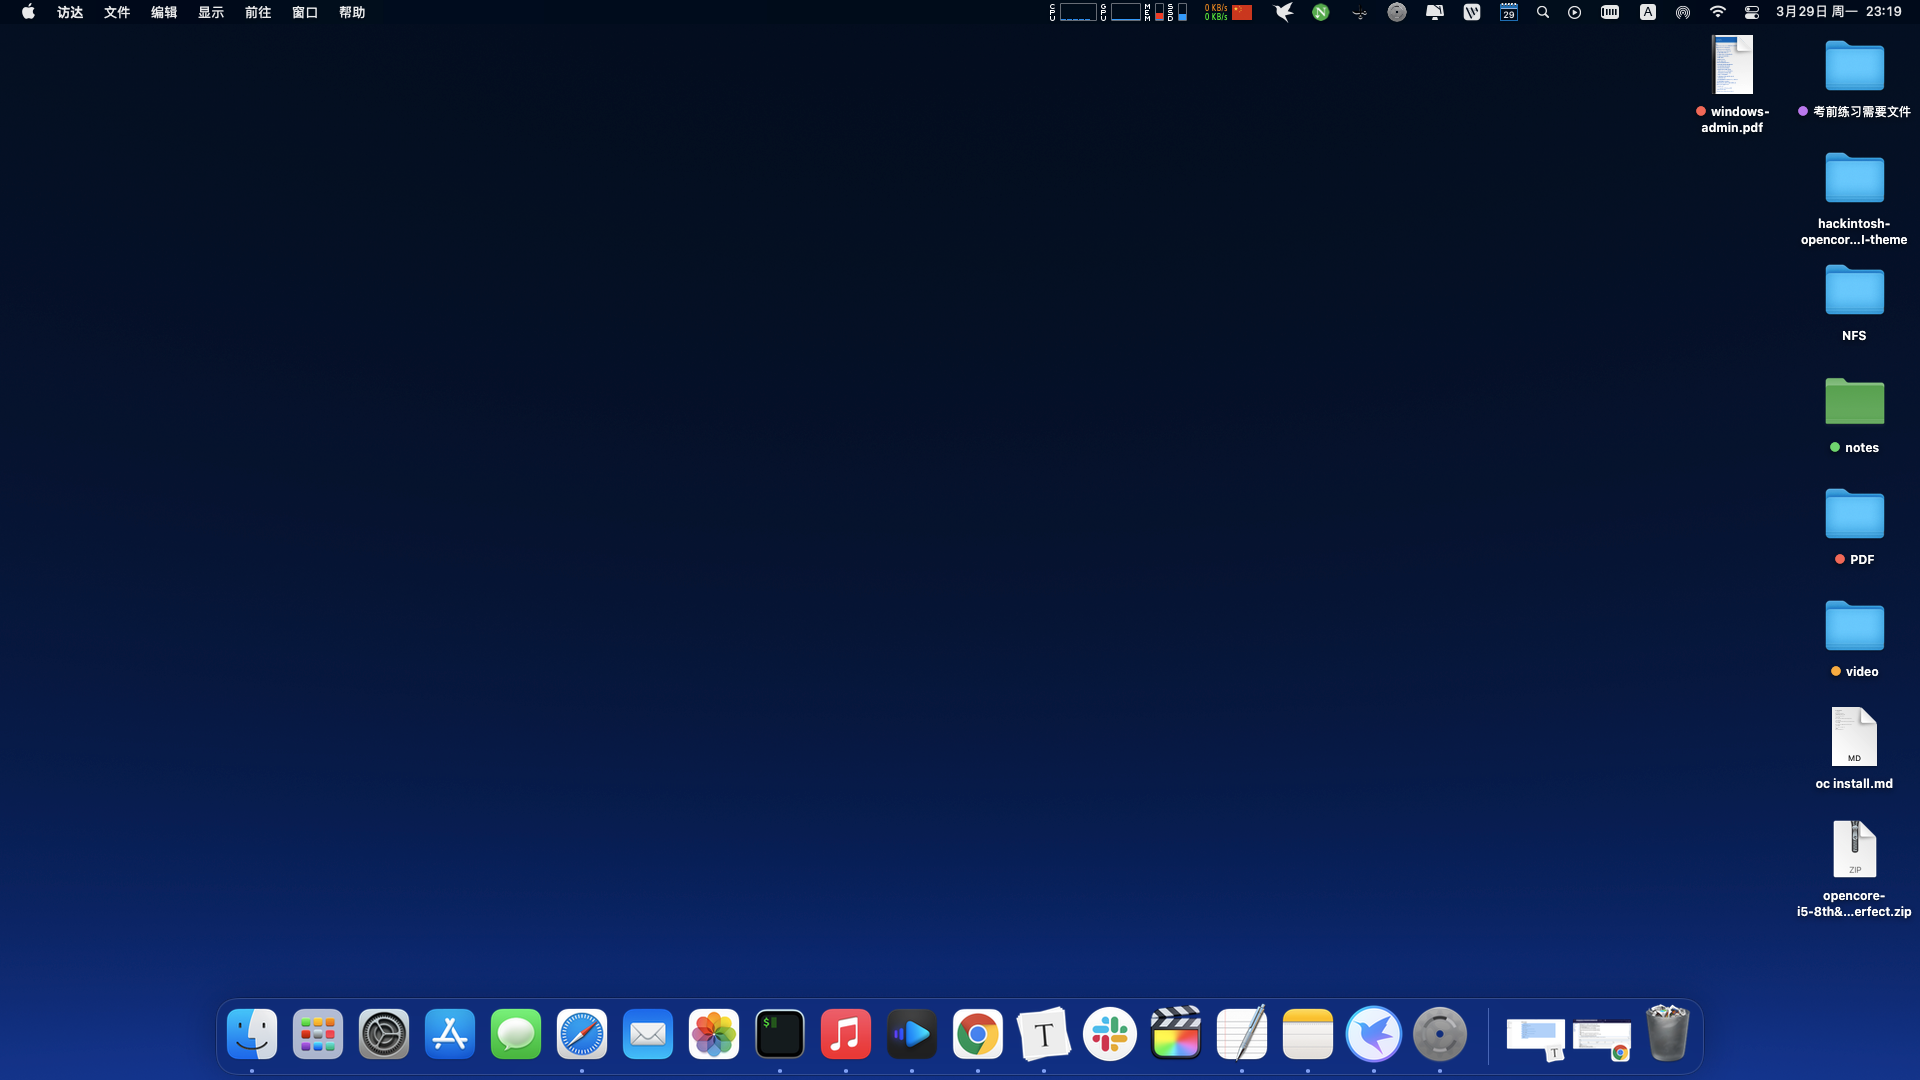Screen dimensions: 1920x1080
Task: Open Launchpad in the Dock
Action: pyautogui.click(x=318, y=1034)
